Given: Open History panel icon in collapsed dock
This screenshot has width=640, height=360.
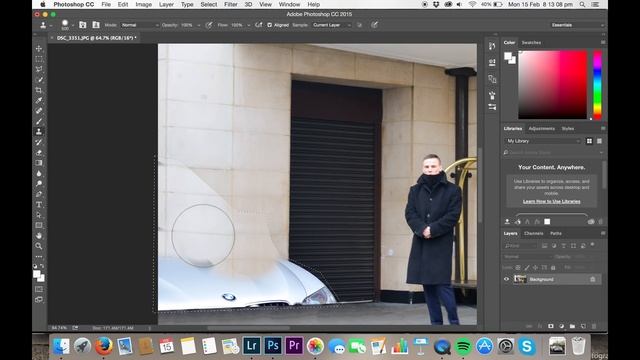Looking at the screenshot, I should 492,46.
